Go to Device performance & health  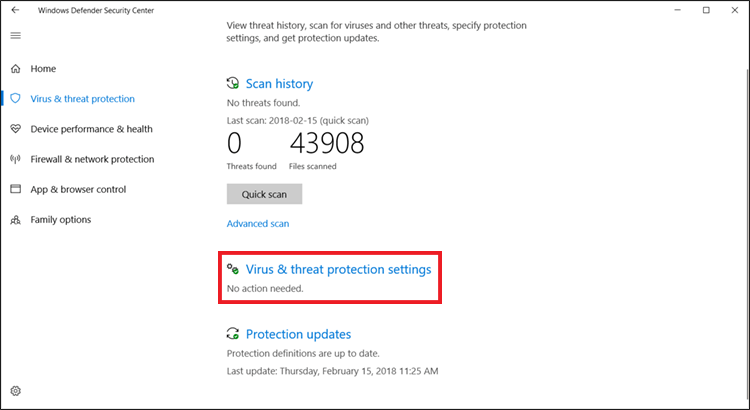coord(91,129)
